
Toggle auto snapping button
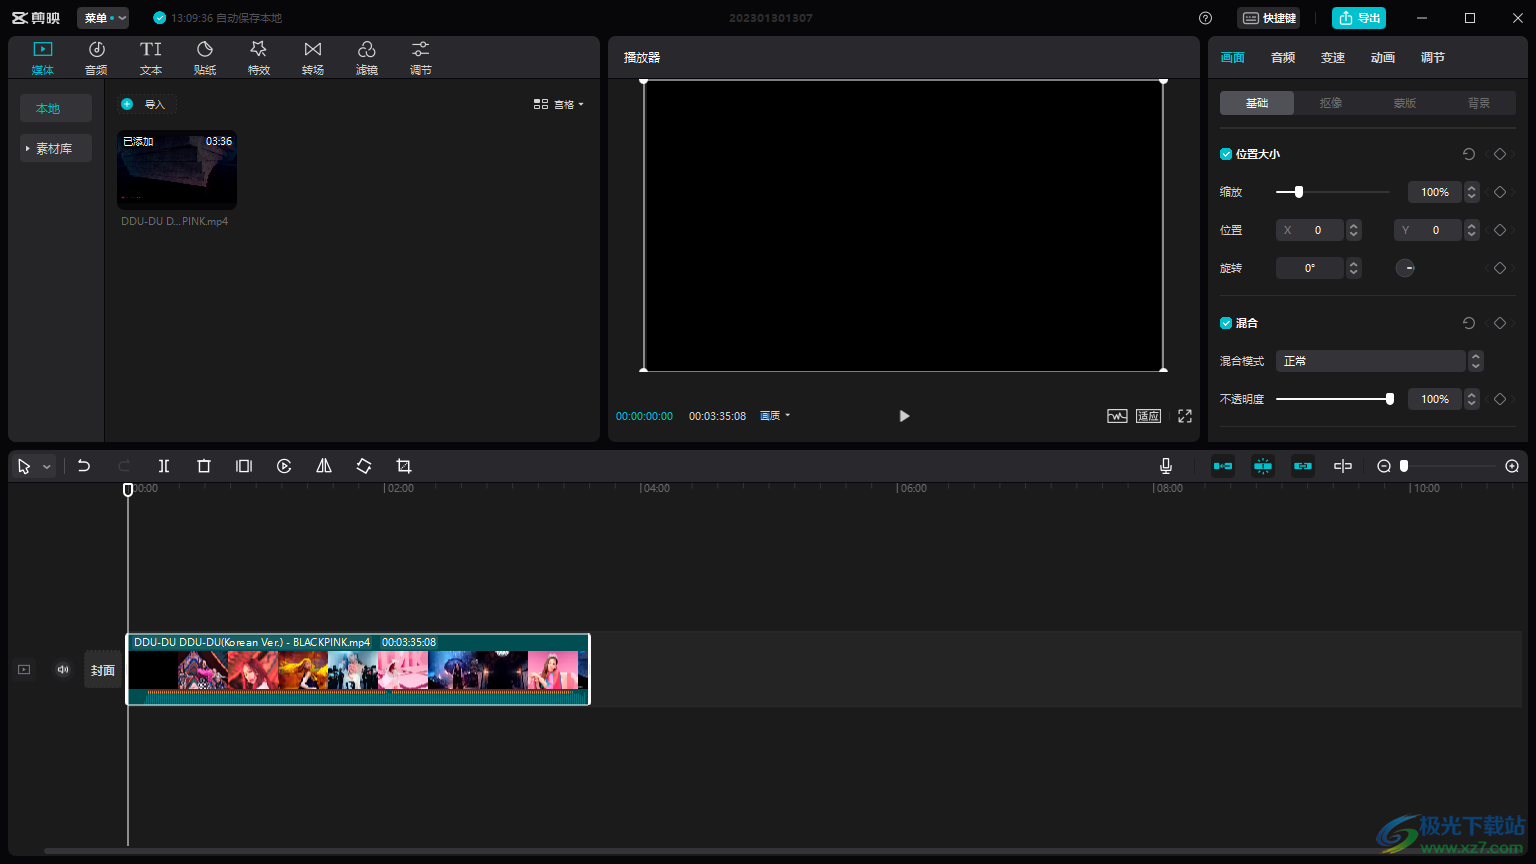coord(1263,466)
